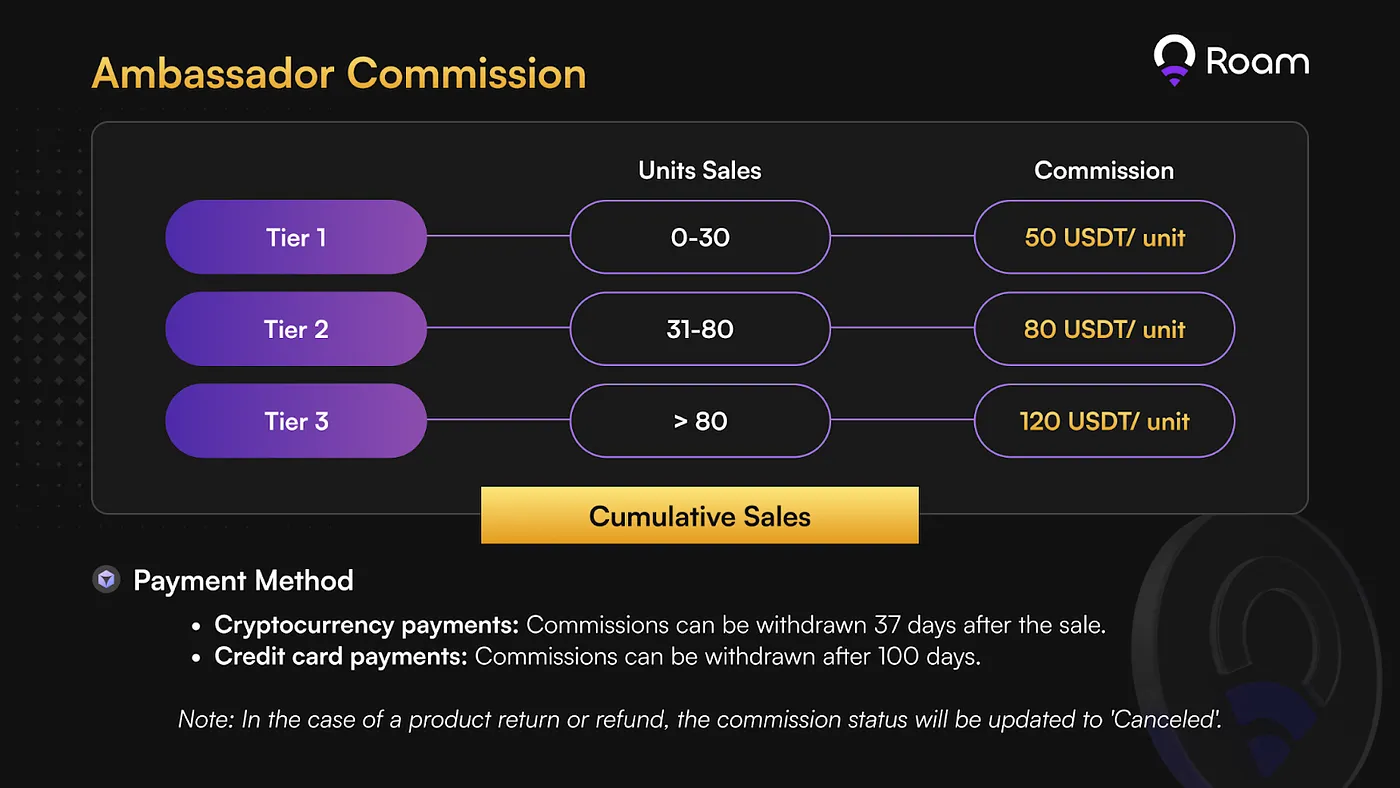Select the Tier 1 pill
The width and height of the screenshot is (1400, 788).
click(x=296, y=237)
